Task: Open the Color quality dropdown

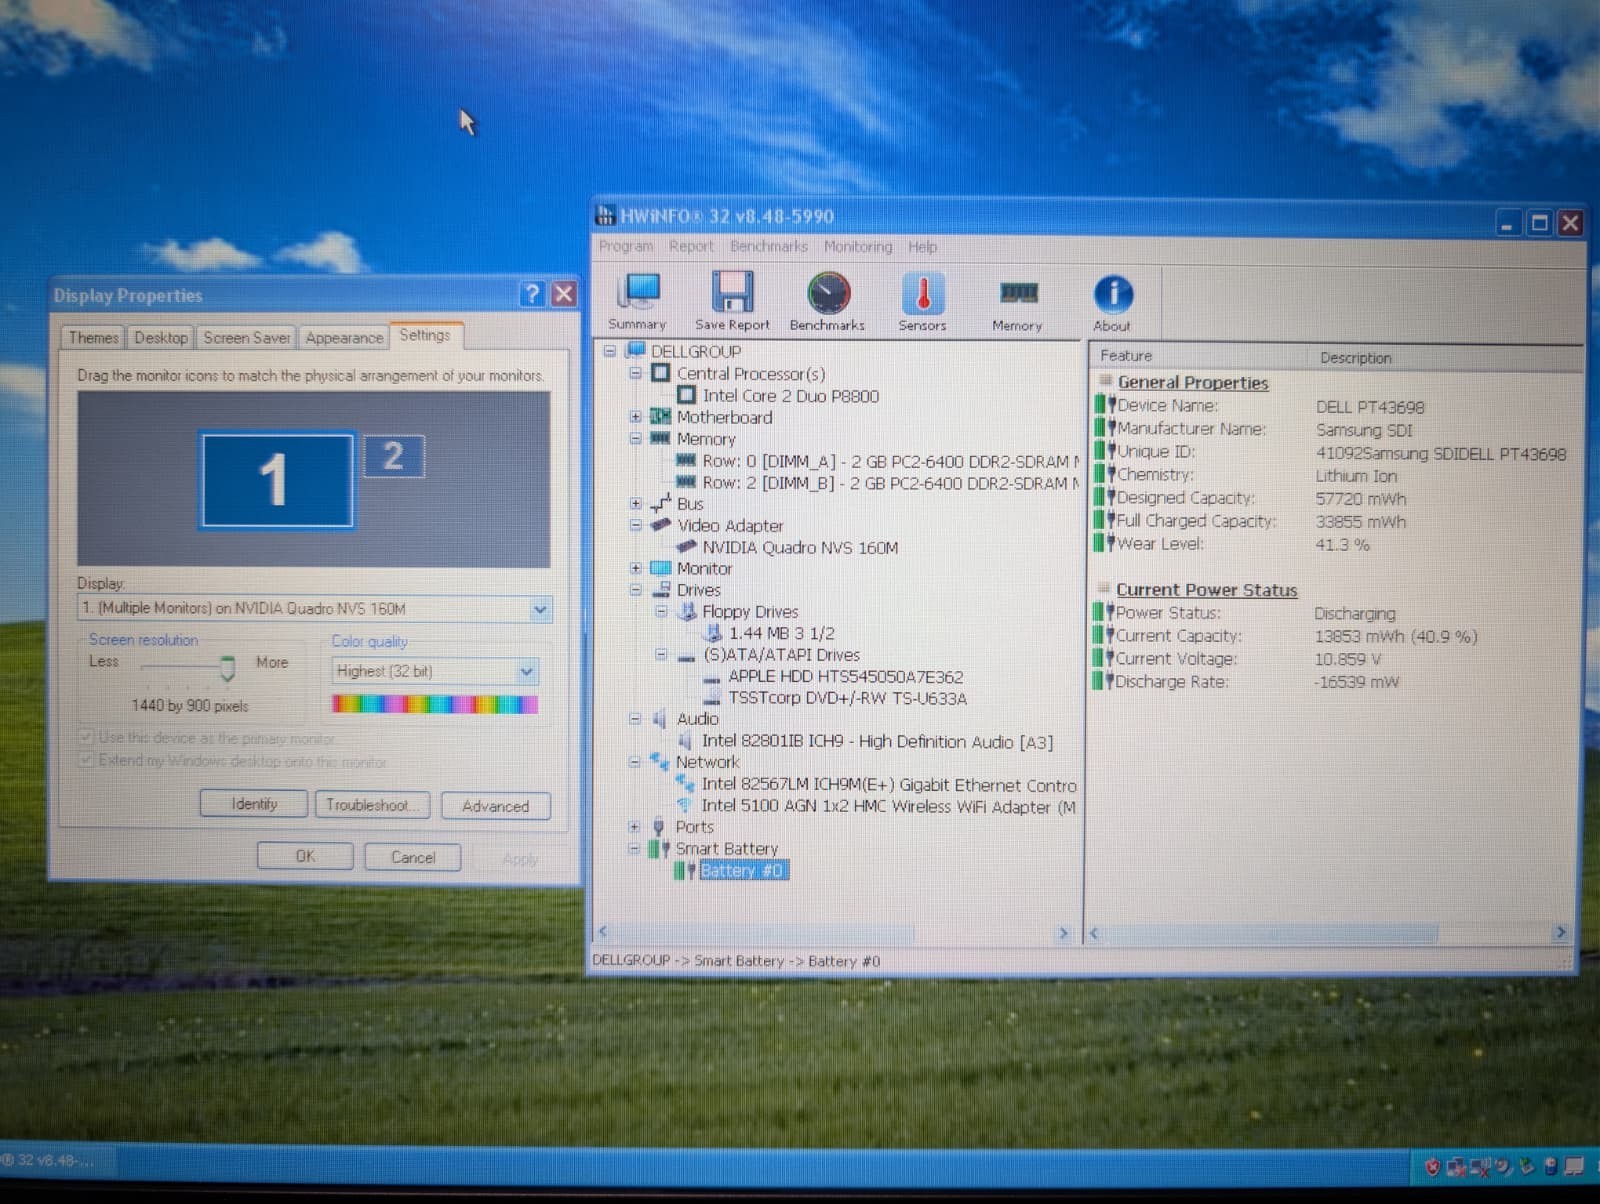Action: tap(527, 672)
